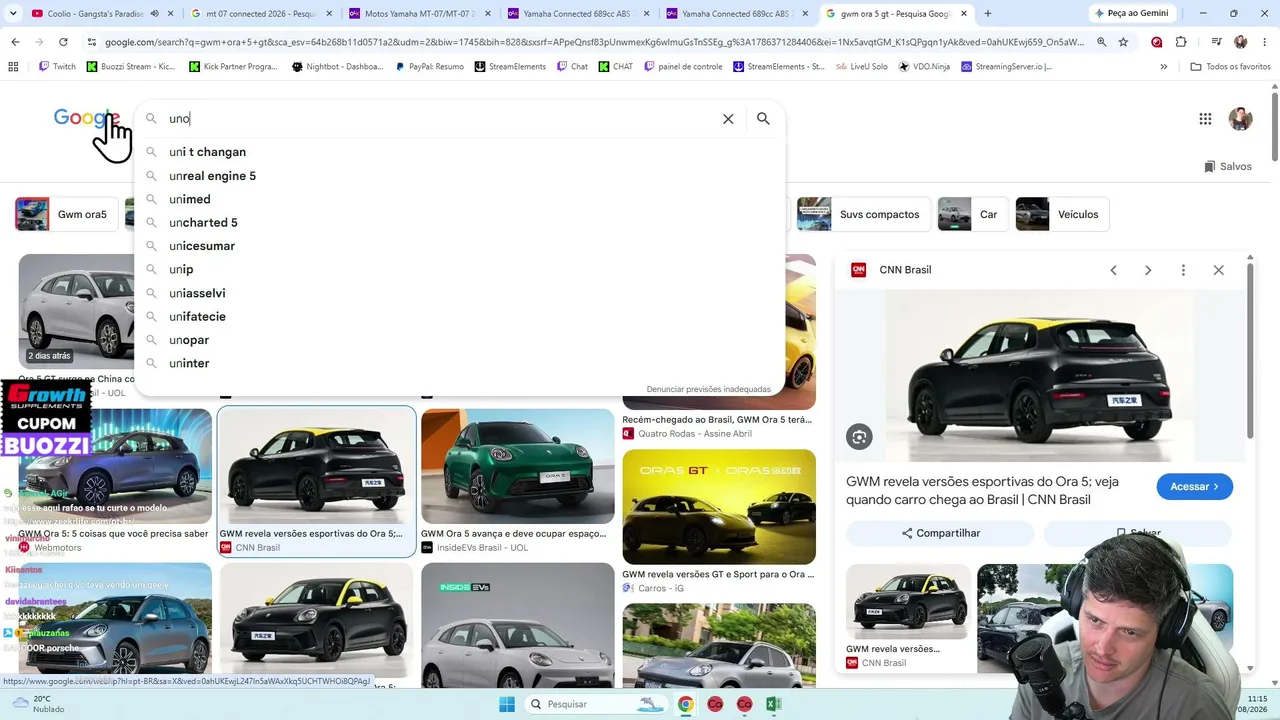Click the address bar URL

click(593, 42)
